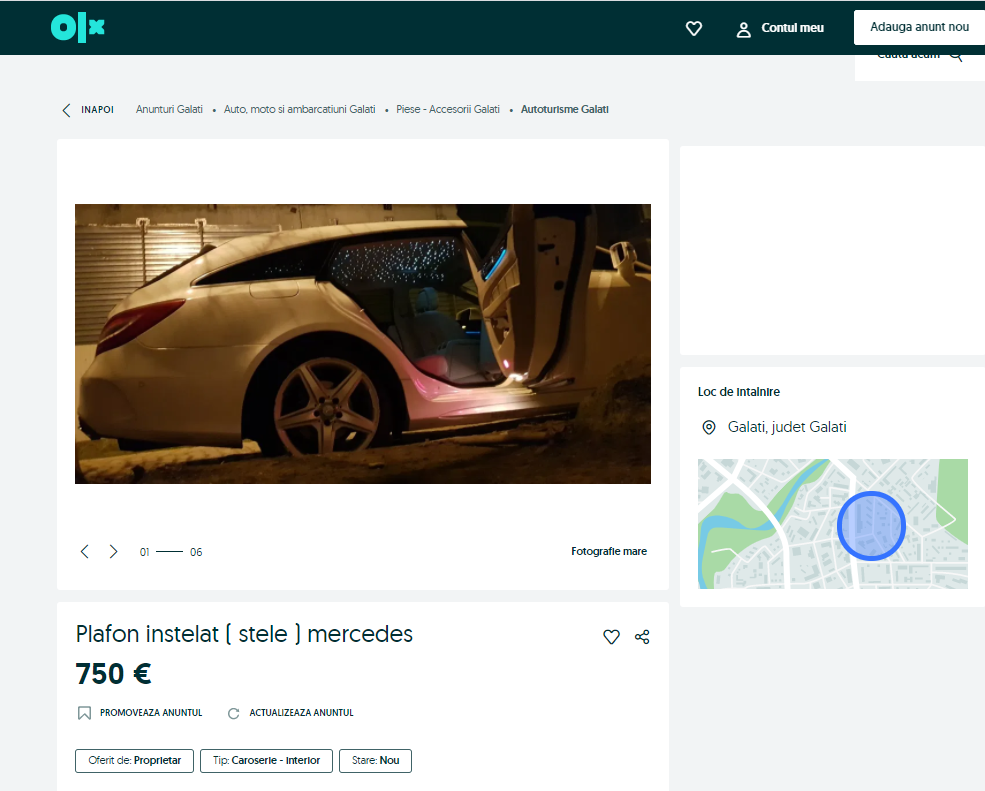Open the Galati location map
The width and height of the screenshot is (985, 791).
832,523
